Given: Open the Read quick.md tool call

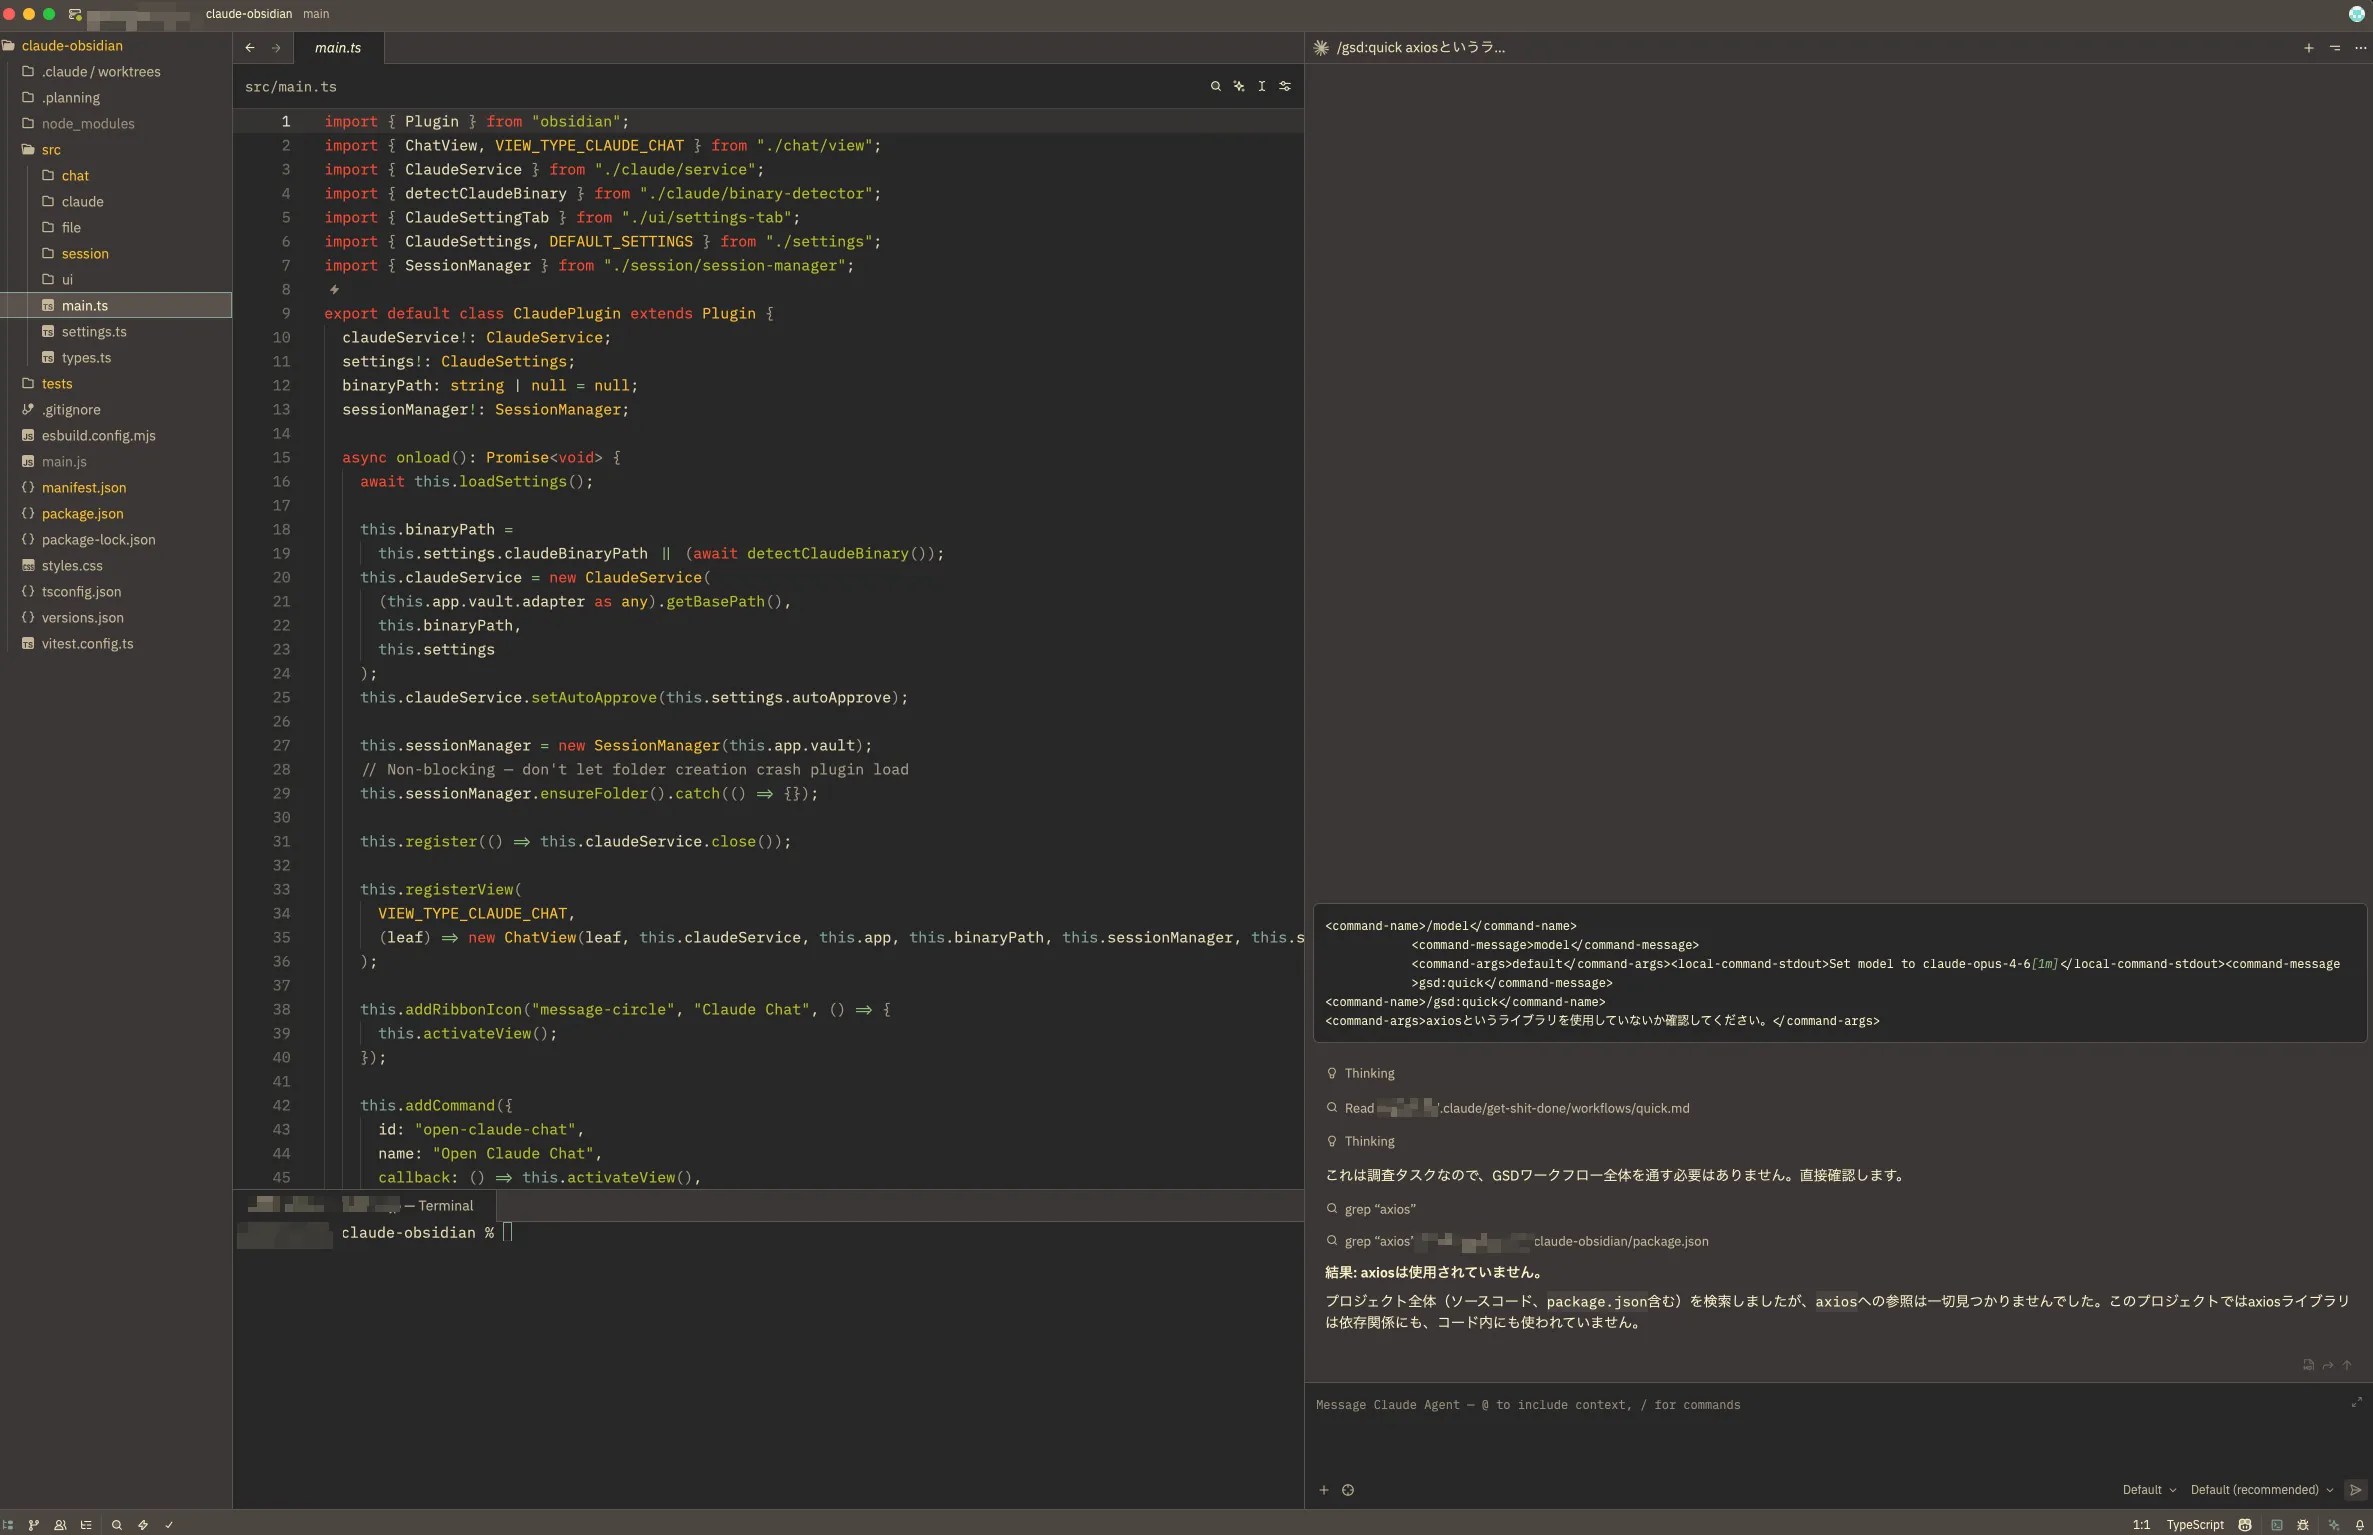Looking at the screenshot, I should pos(1508,1108).
